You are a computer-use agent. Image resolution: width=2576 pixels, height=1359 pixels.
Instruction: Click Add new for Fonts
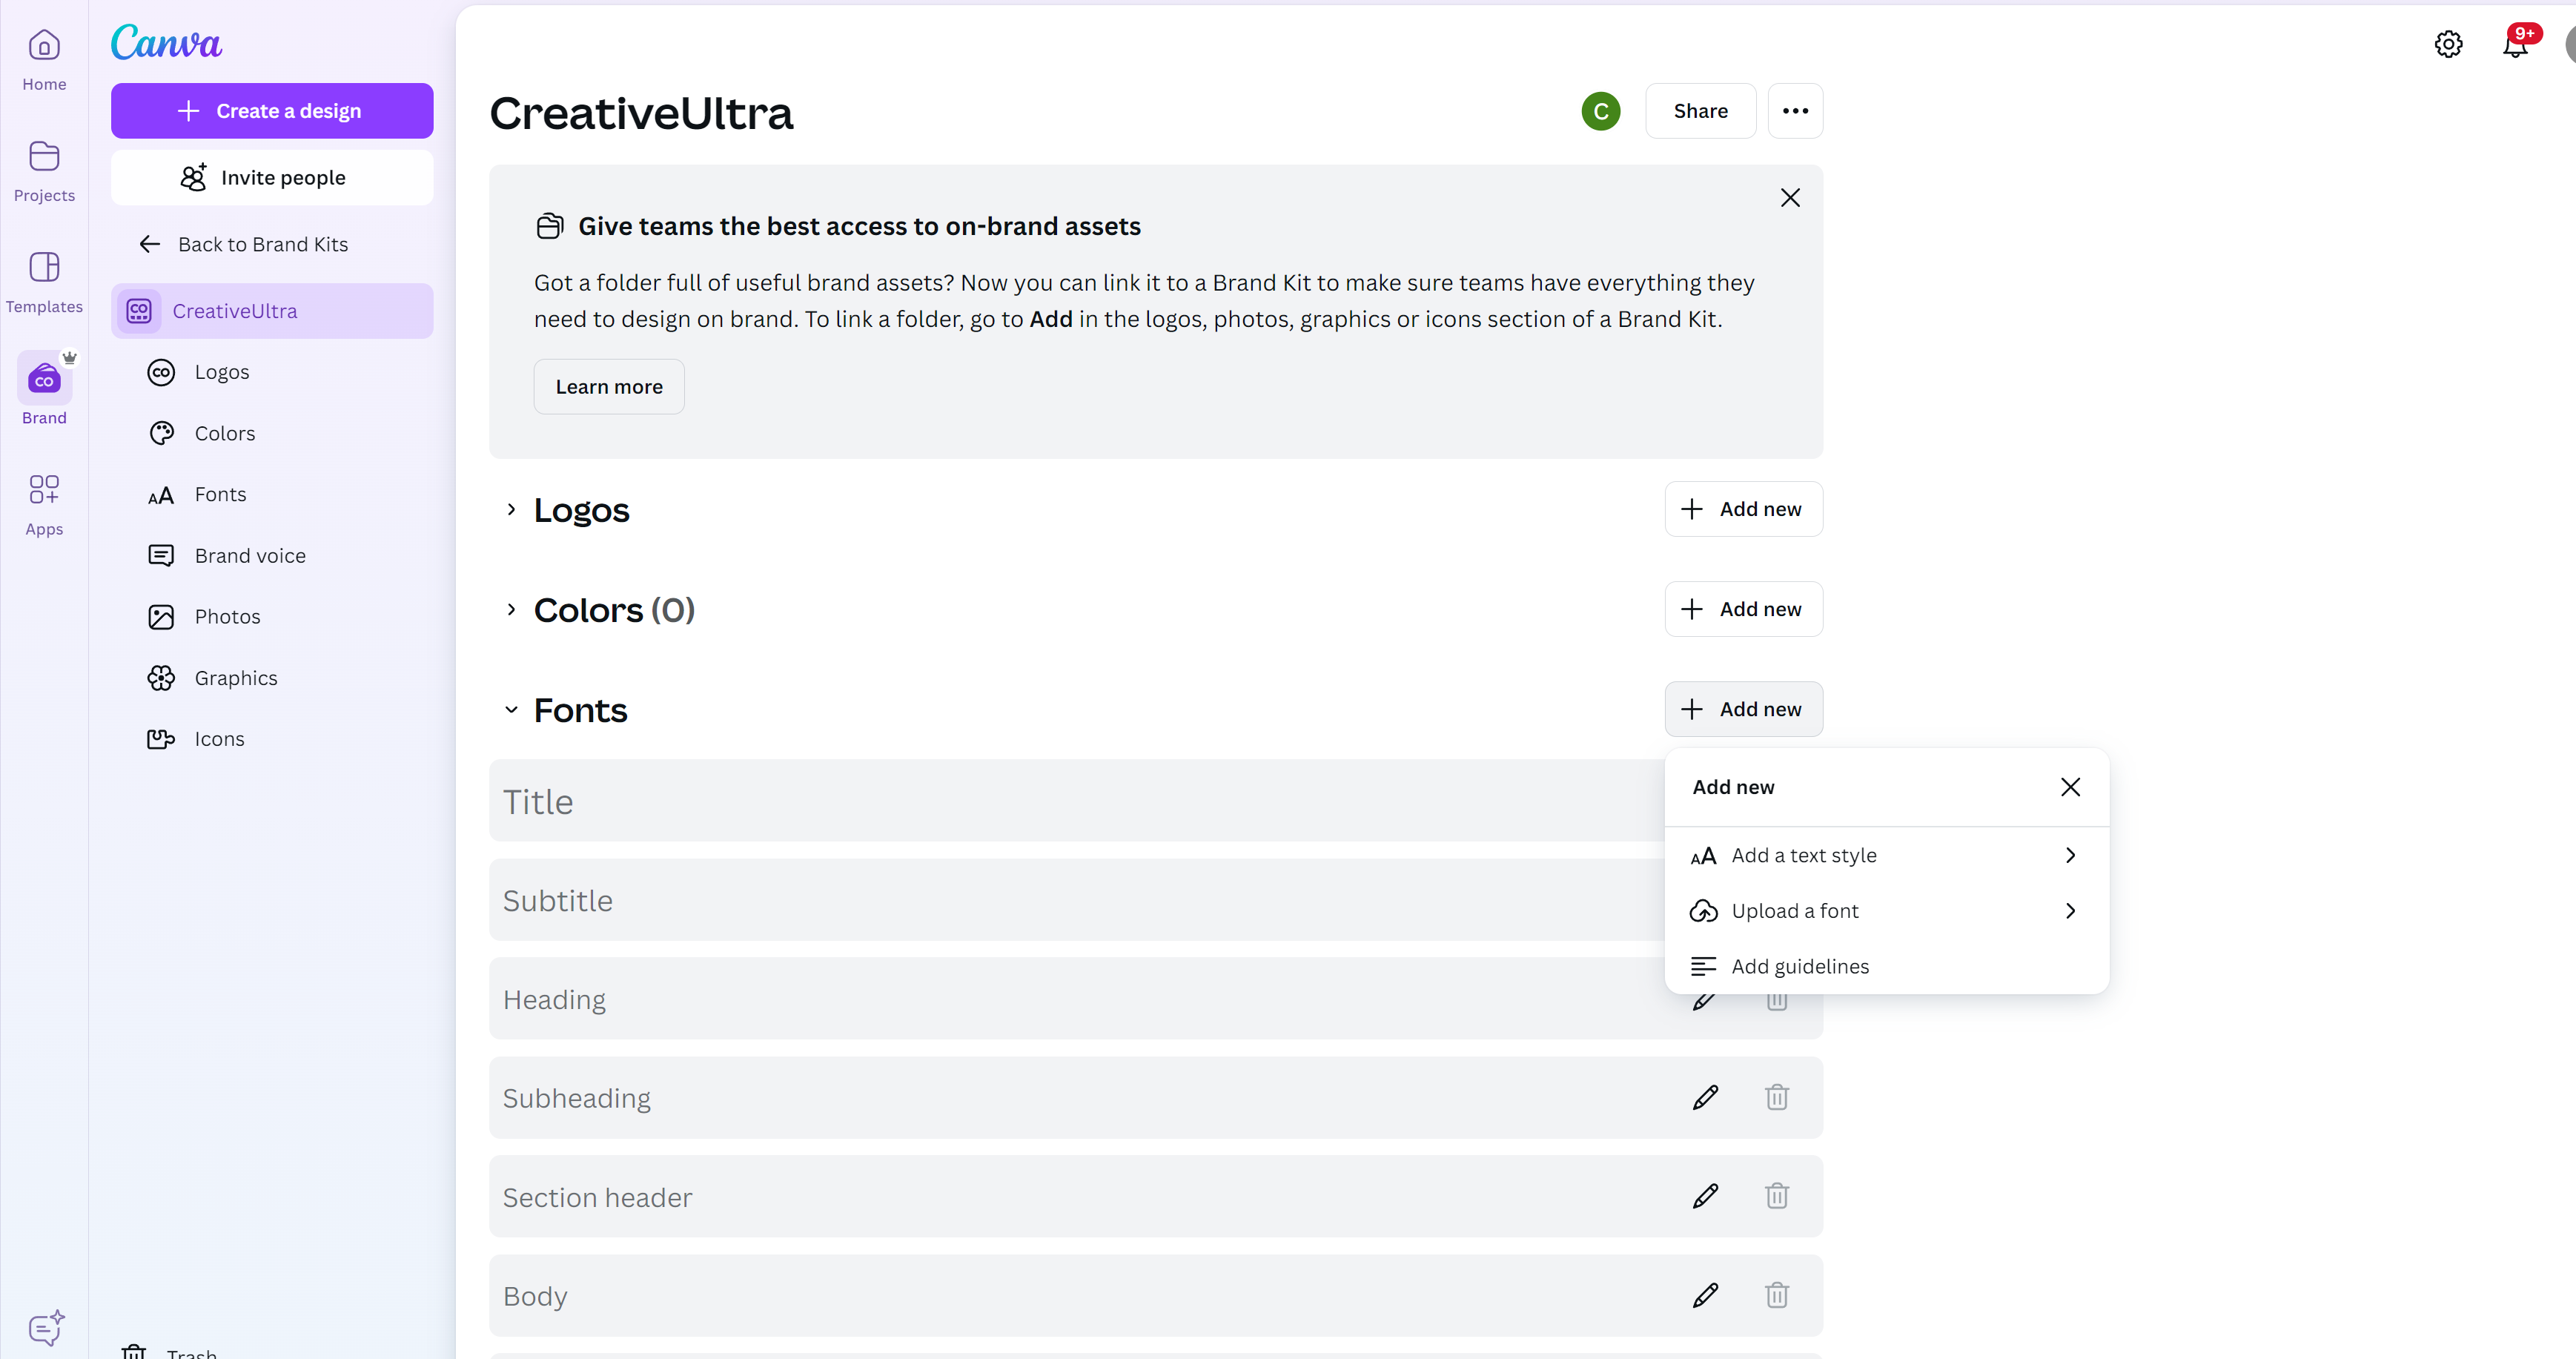click(1743, 709)
